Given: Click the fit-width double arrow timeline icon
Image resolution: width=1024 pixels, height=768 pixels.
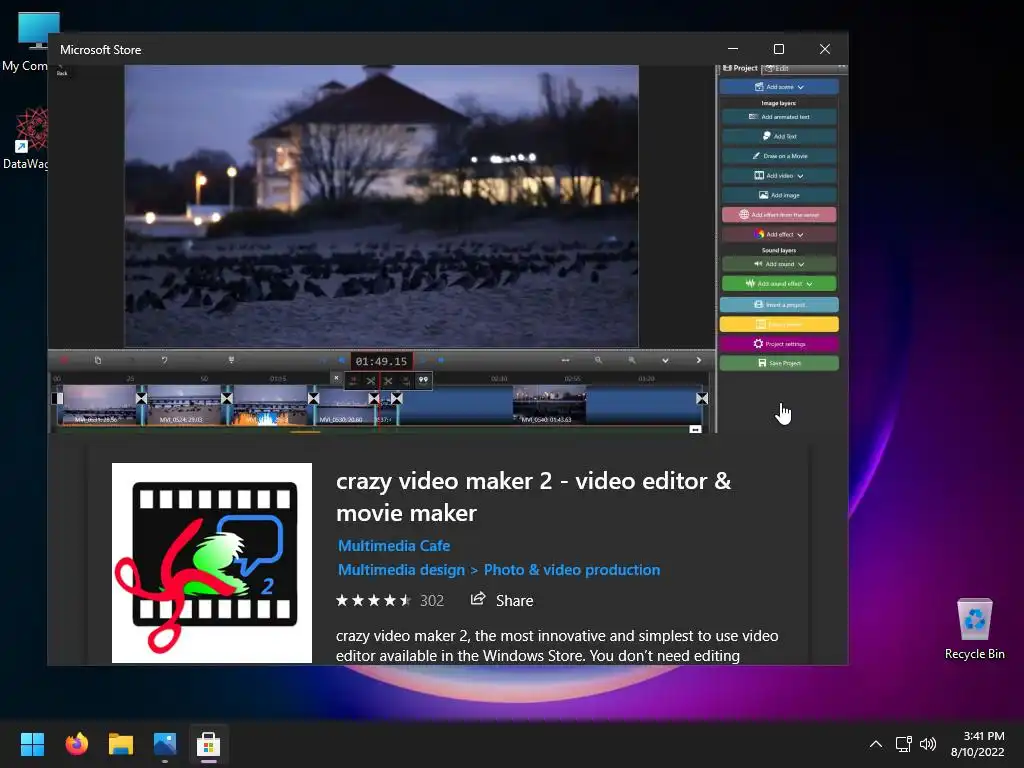Looking at the screenshot, I should [x=566, y=360].
